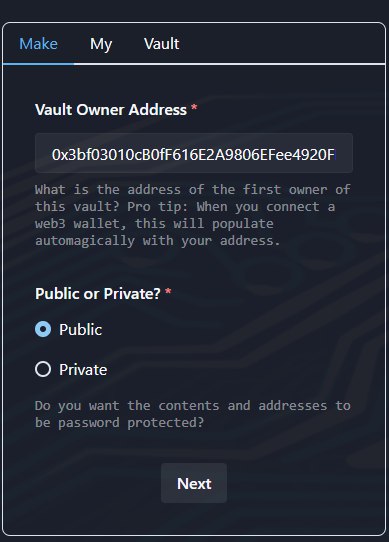Click the 'Public or Private?' heading
The width and height of the screenshot is (389, 542).
tap(98, 294)
